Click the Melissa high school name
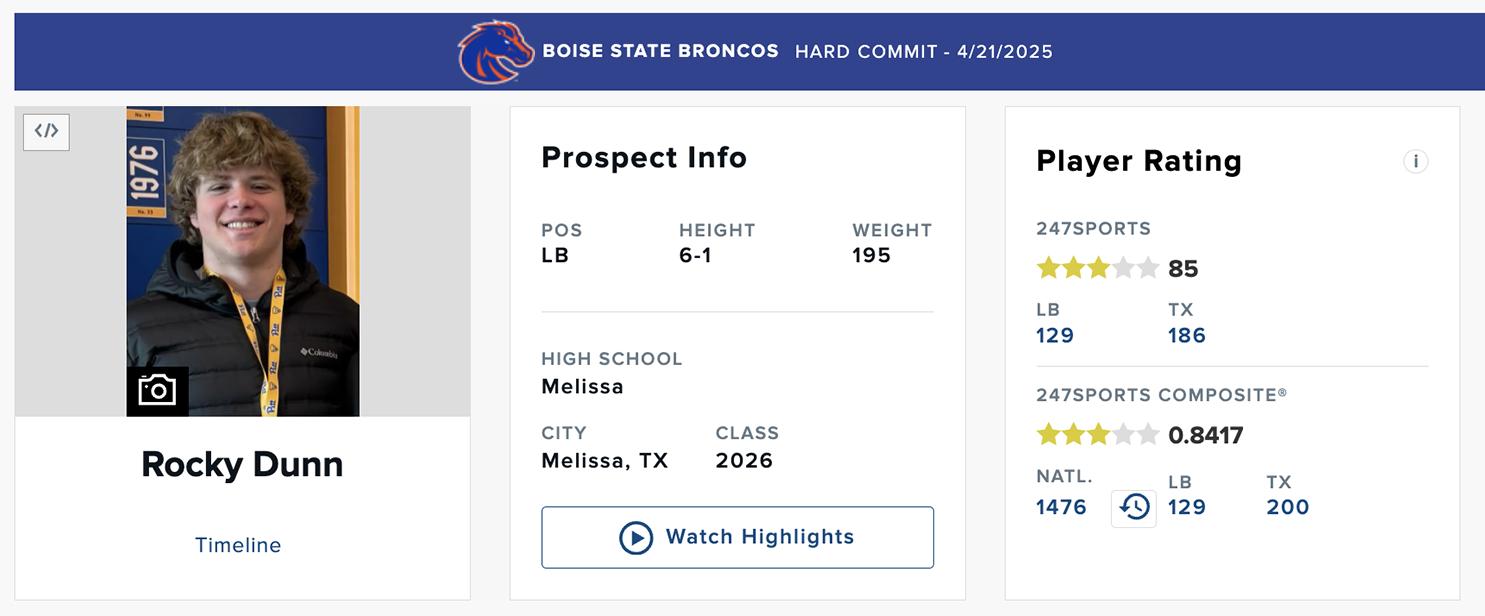This screenshot has width=1485, height=616. 582,386
